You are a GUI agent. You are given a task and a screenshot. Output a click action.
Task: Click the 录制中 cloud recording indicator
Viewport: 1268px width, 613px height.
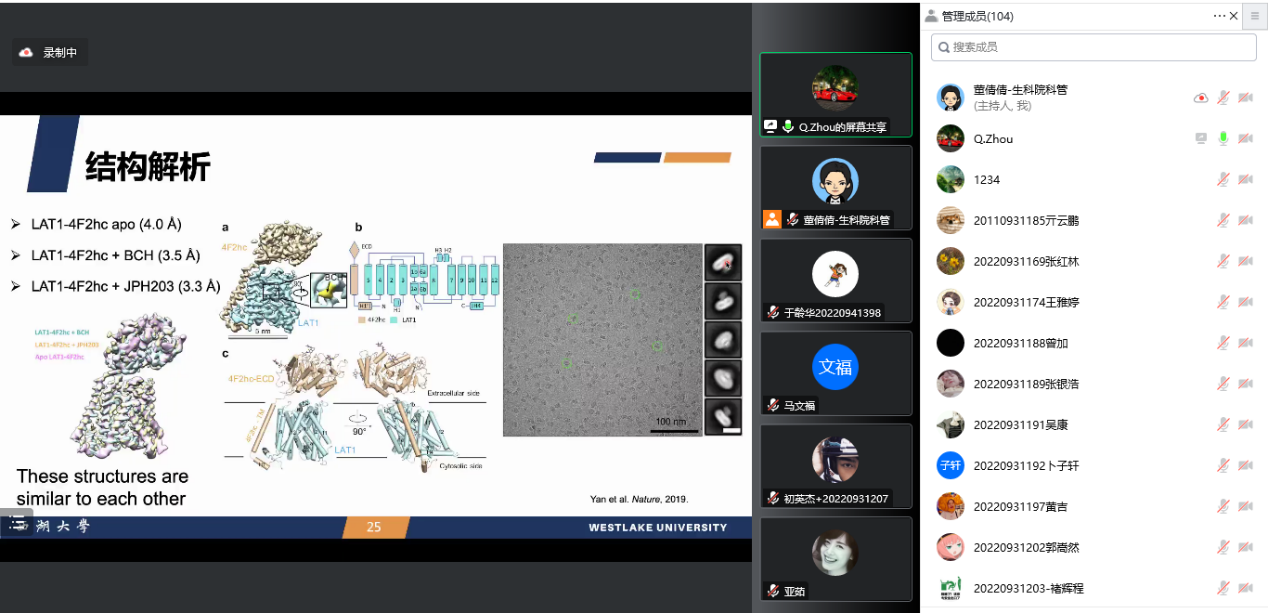tap(50, 52)
